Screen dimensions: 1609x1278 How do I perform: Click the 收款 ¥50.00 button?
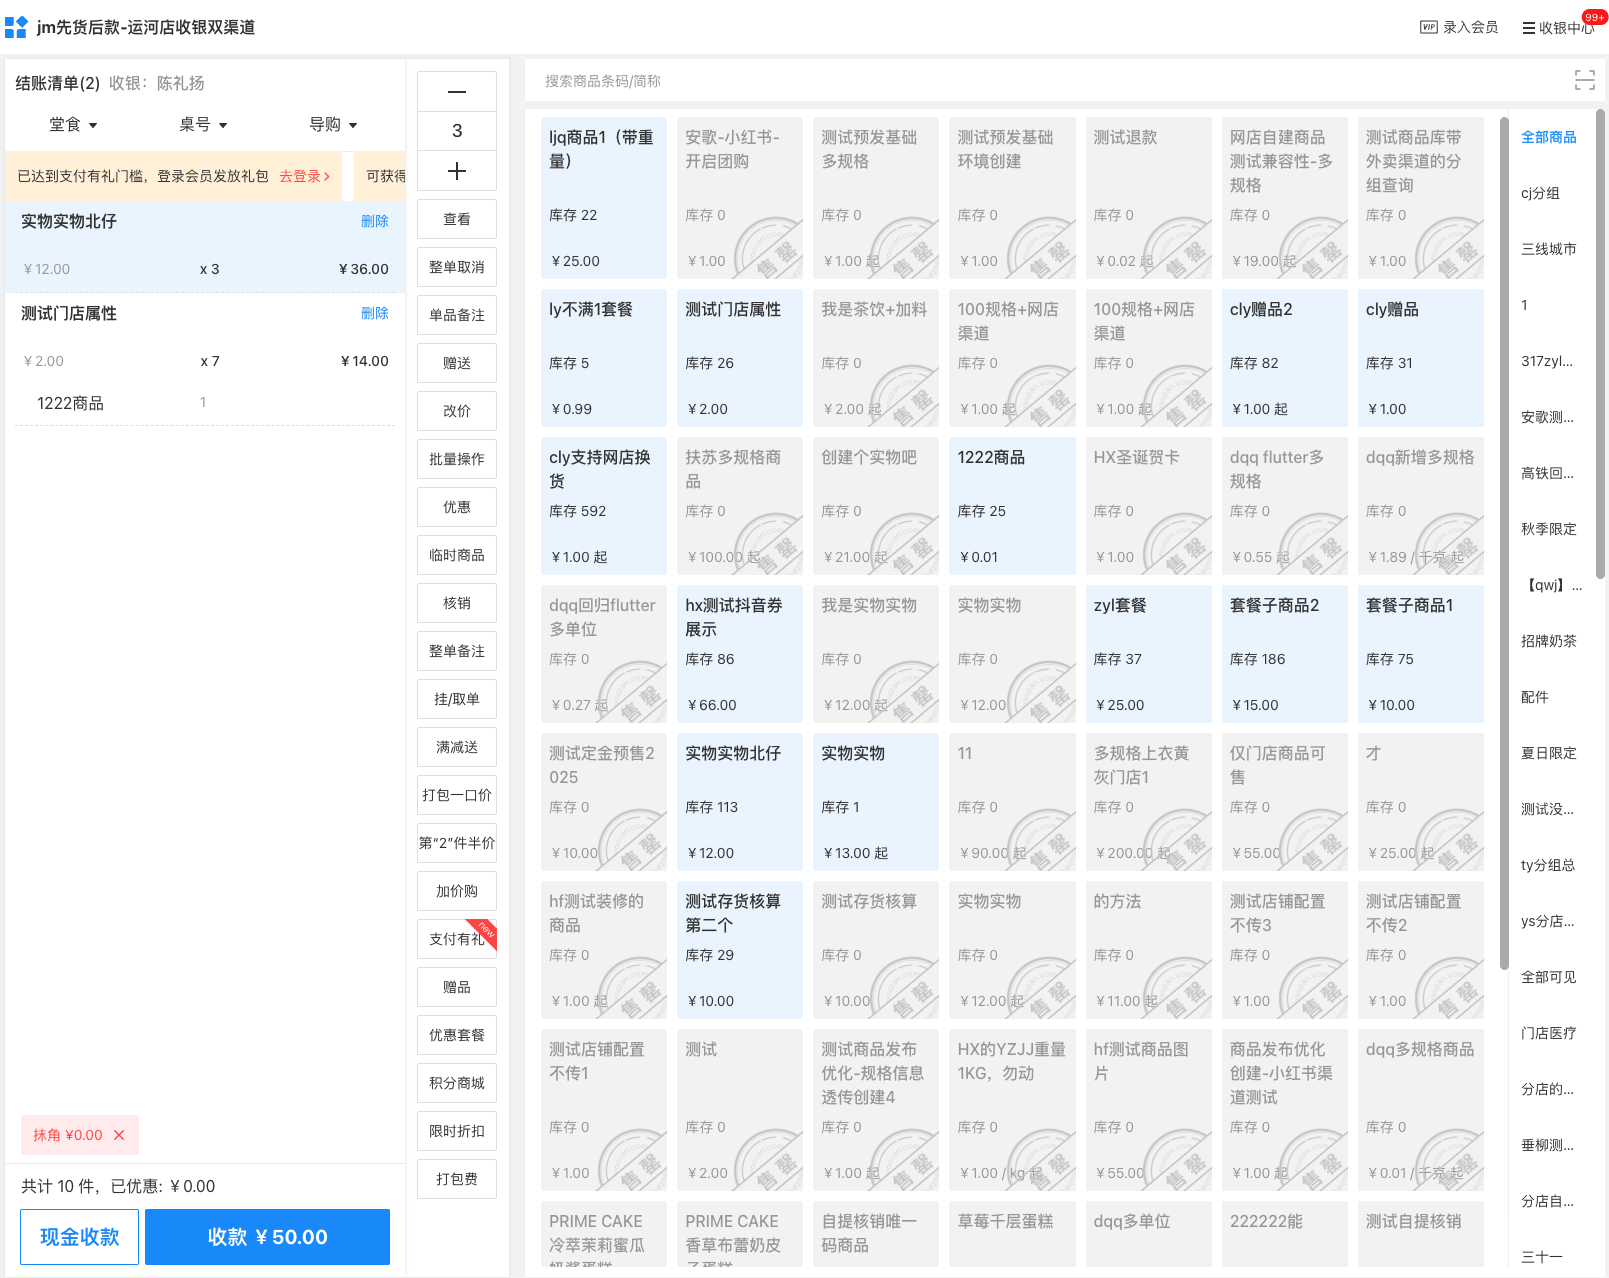[x=267, y=1237]
